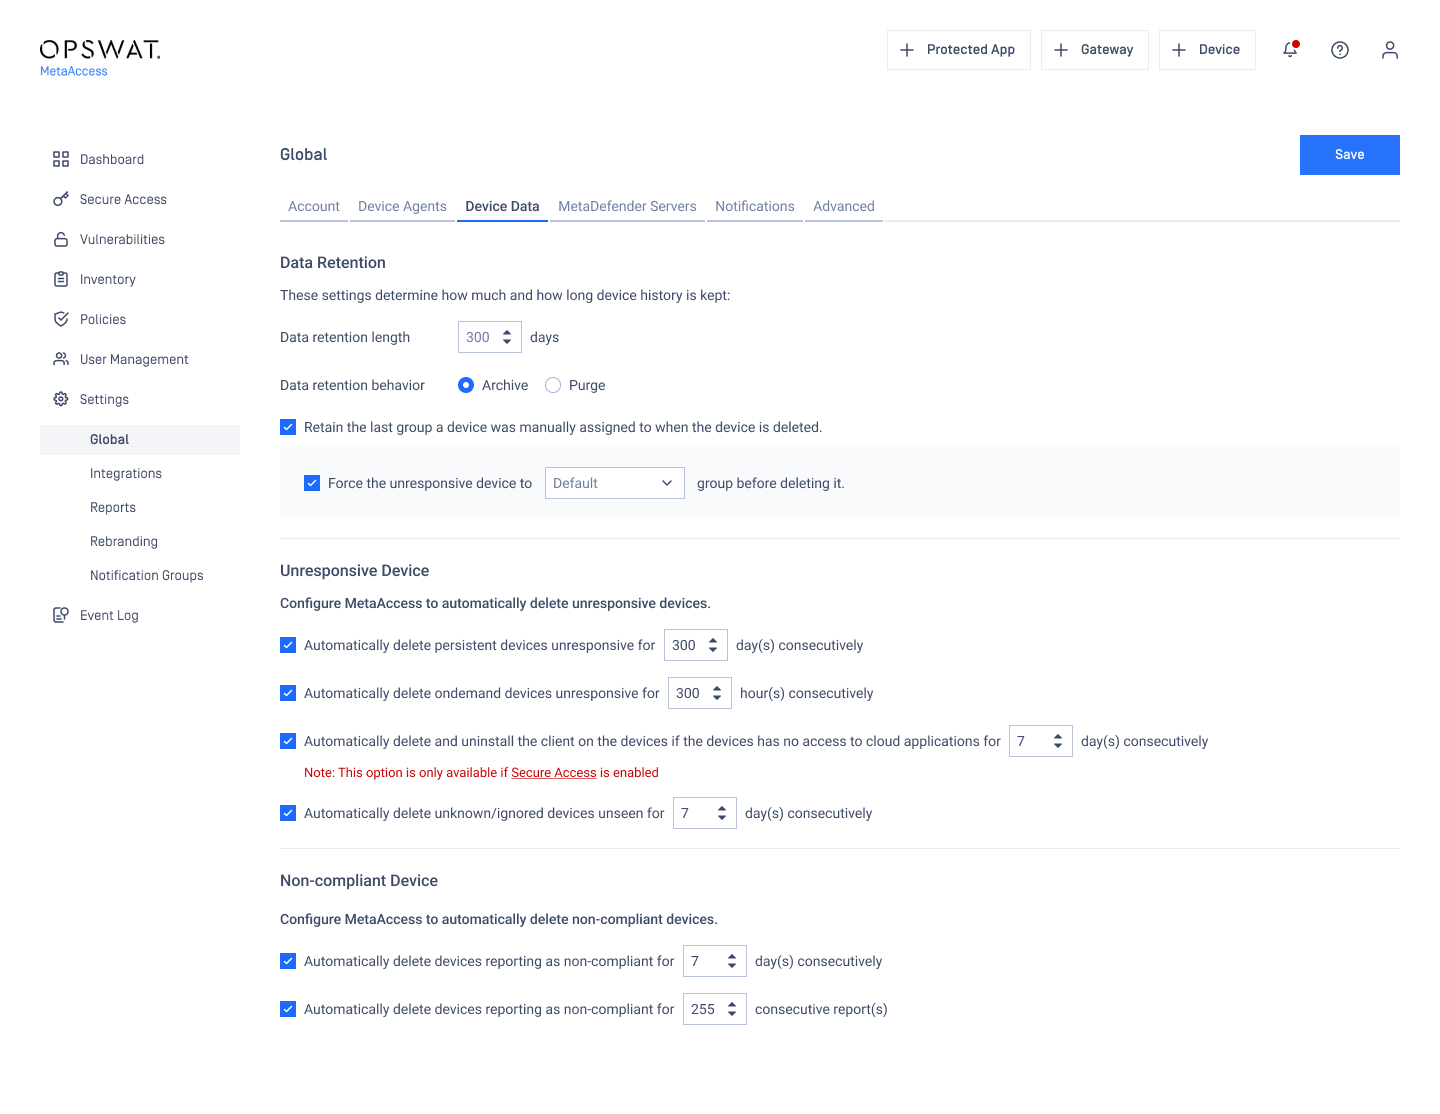1440x1114 pixels.
Task: Open the MetaDefender Servers tab
Action: pyautogui.click(x=627, y=207)
